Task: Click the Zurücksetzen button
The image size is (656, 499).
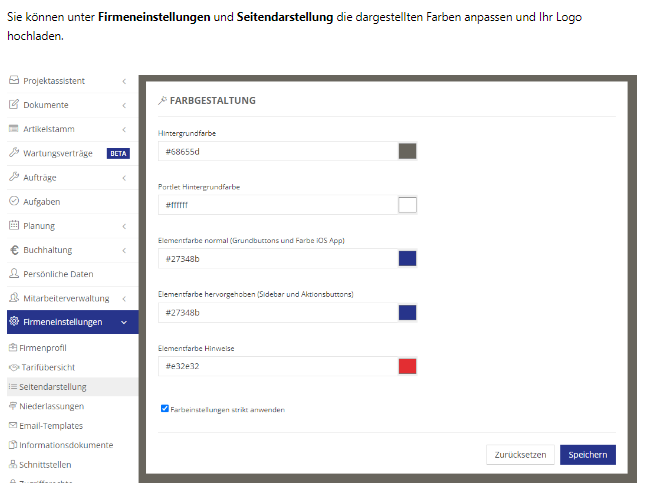Action: [520, 454]
